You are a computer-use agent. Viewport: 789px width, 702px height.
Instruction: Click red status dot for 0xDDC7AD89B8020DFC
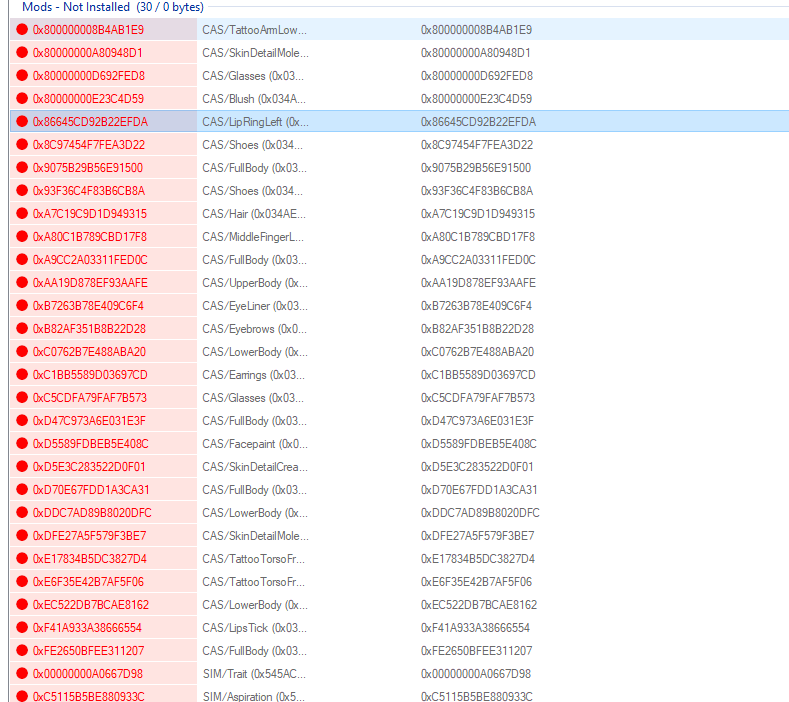point(22,512)
